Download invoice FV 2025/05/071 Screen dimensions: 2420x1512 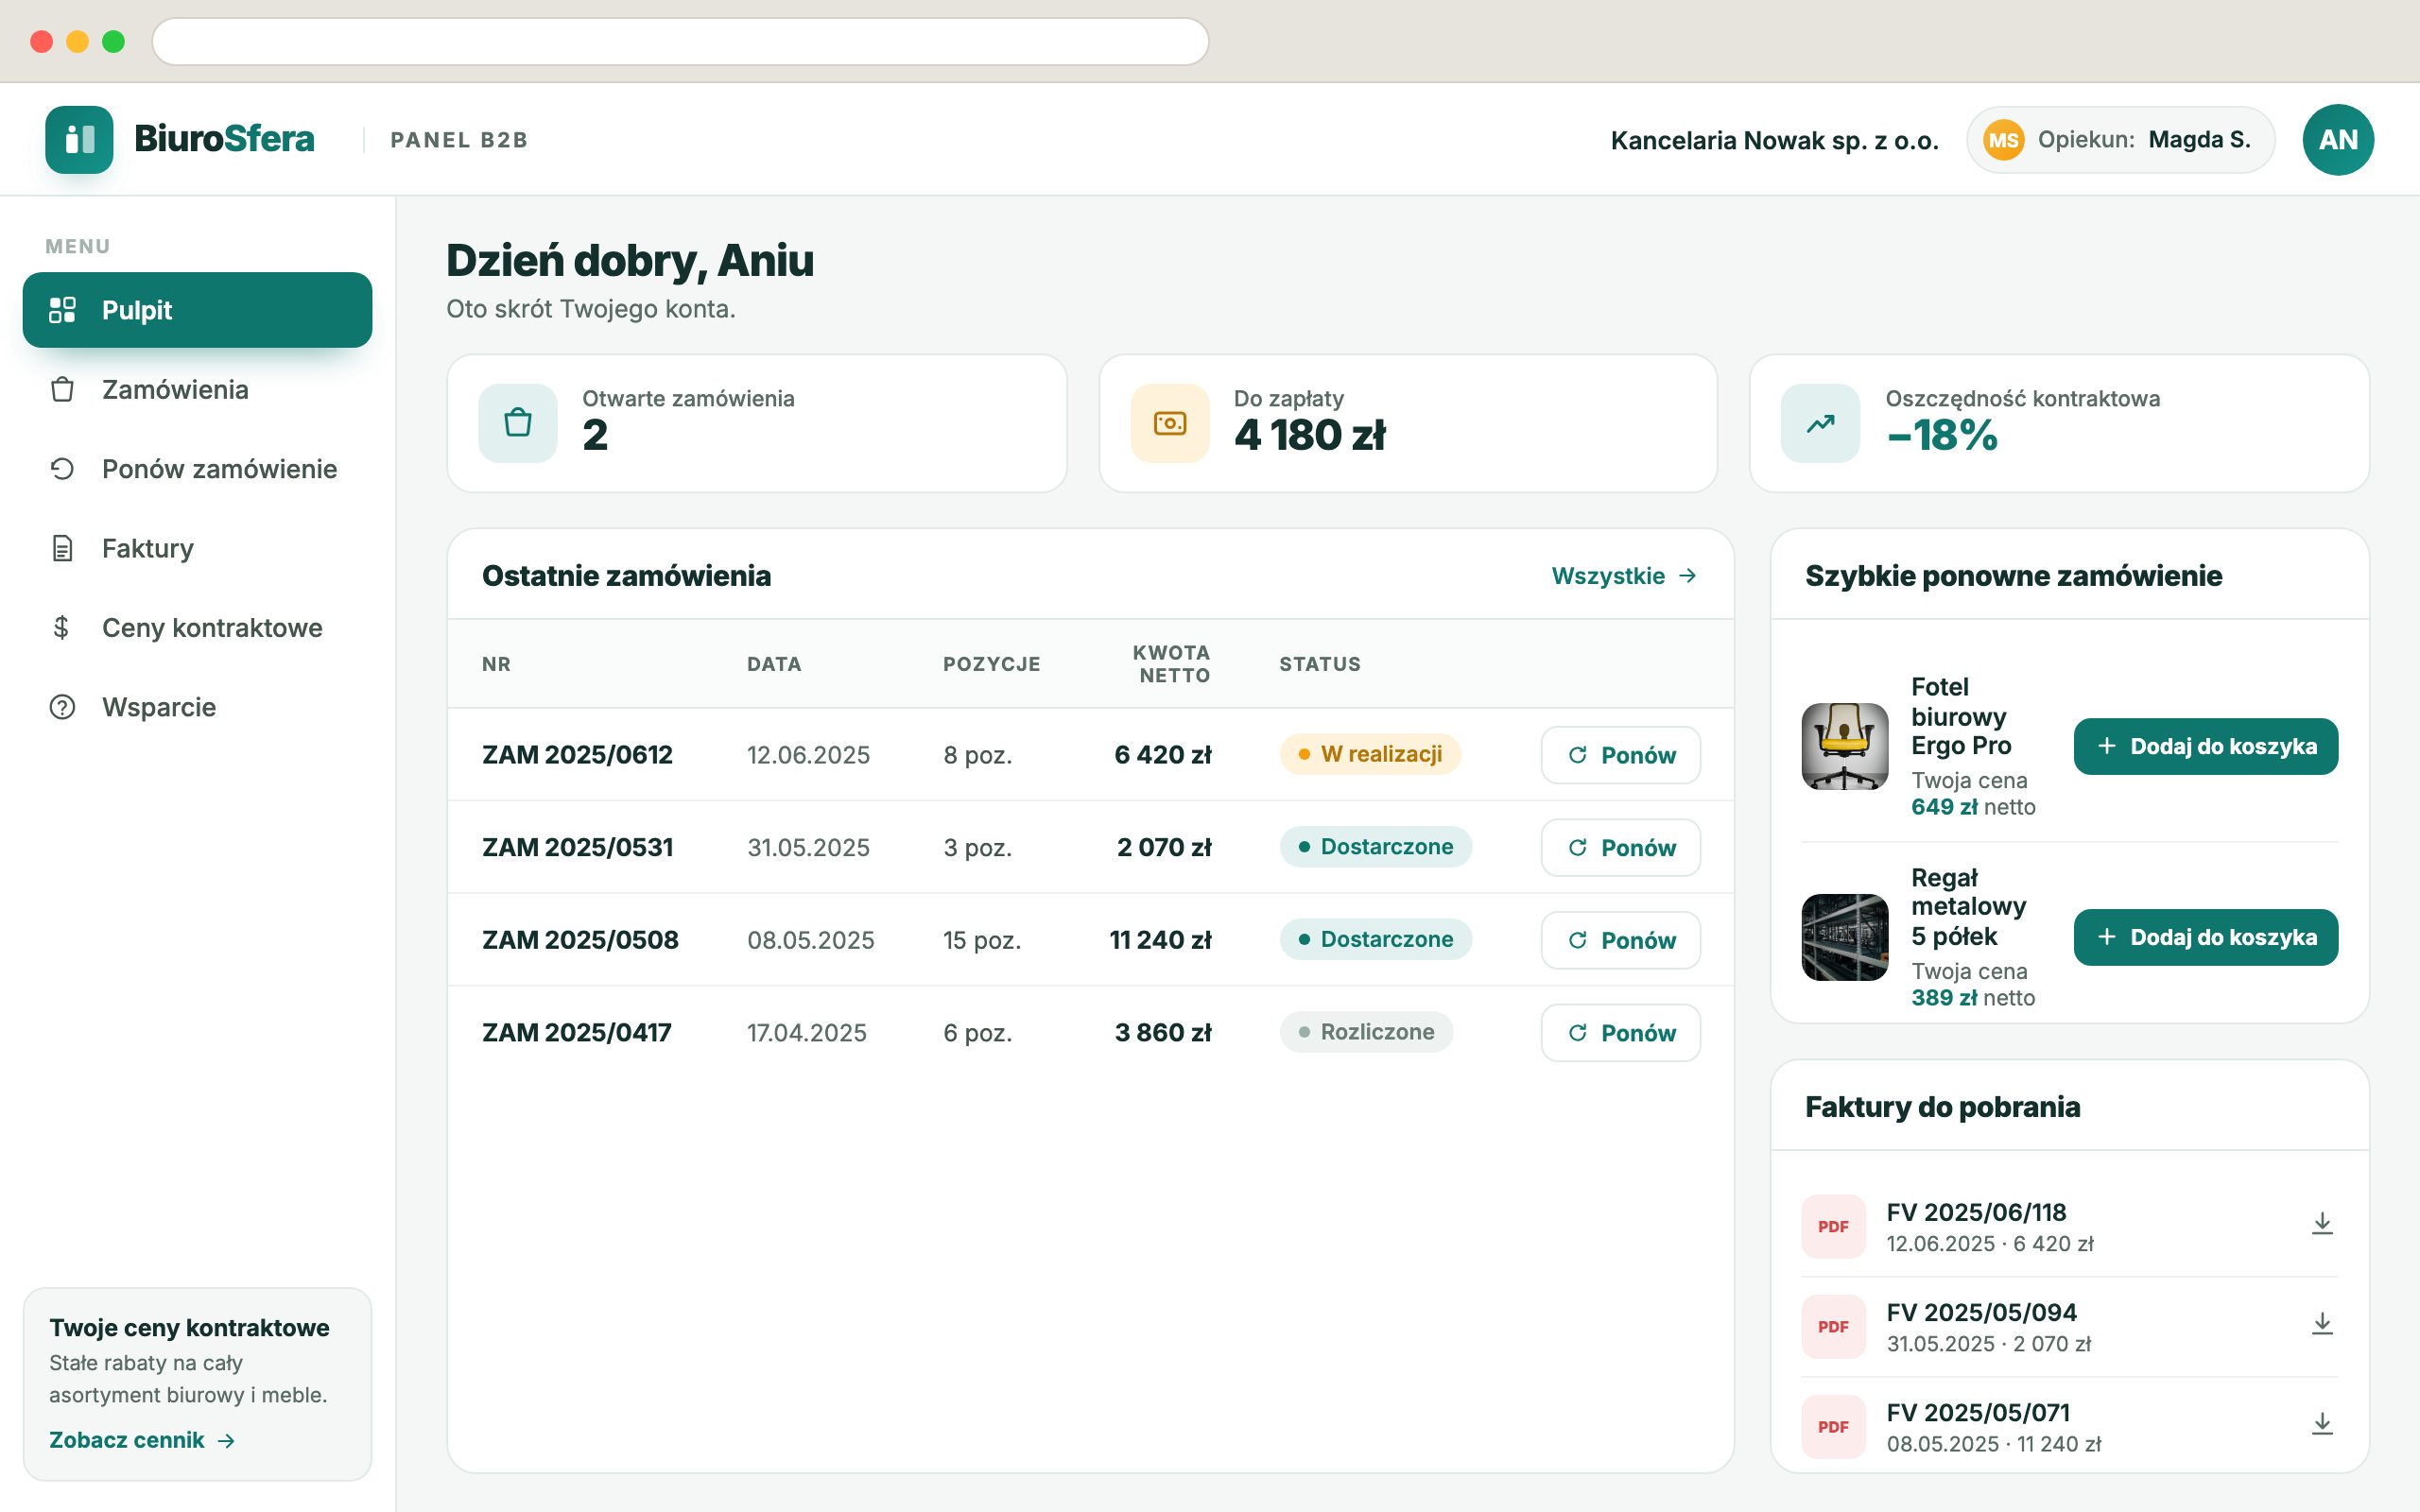2321,1424
